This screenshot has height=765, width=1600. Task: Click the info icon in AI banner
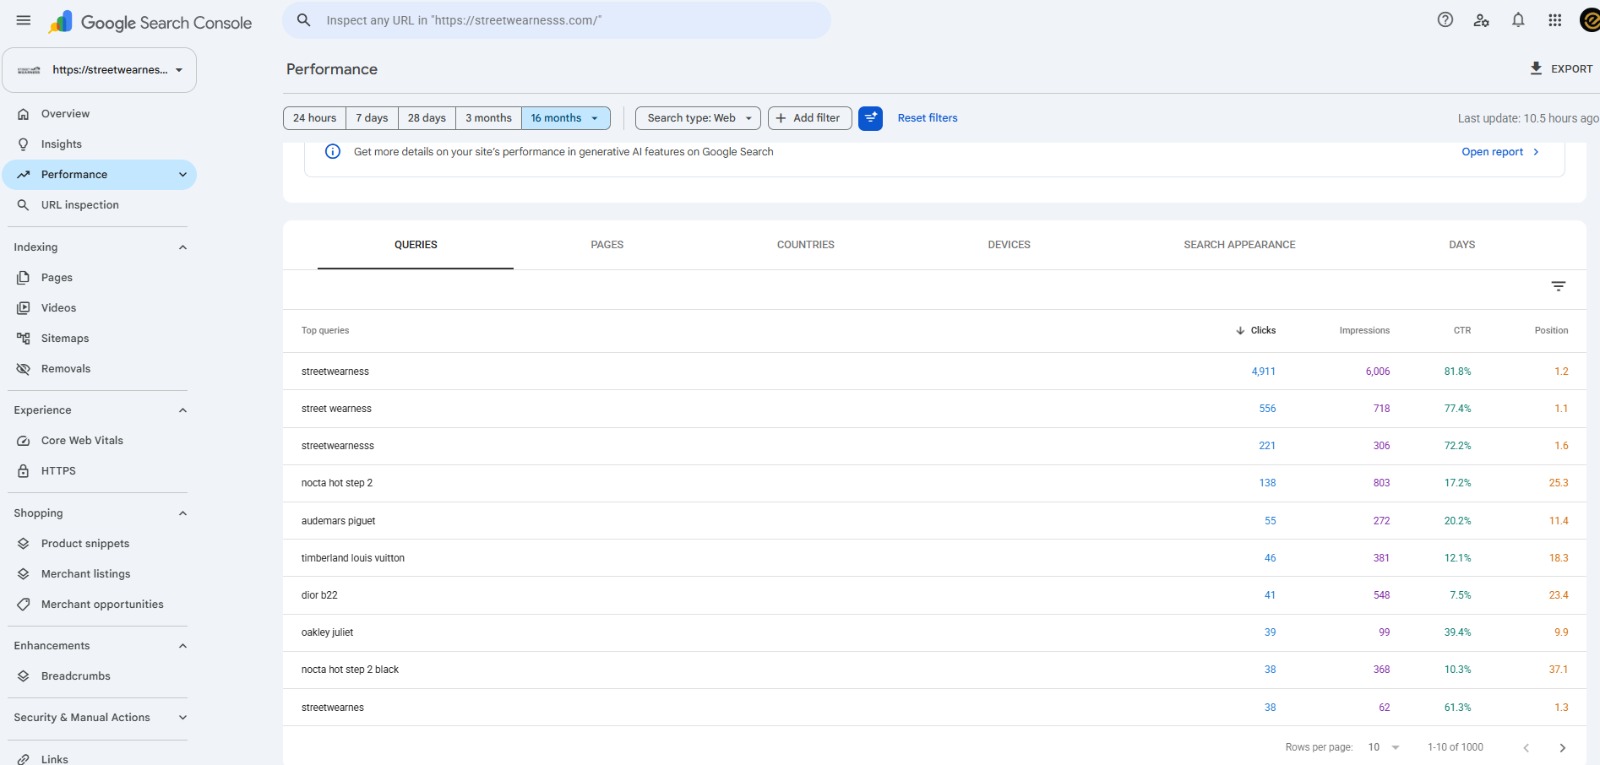click(x=333, y=152)
